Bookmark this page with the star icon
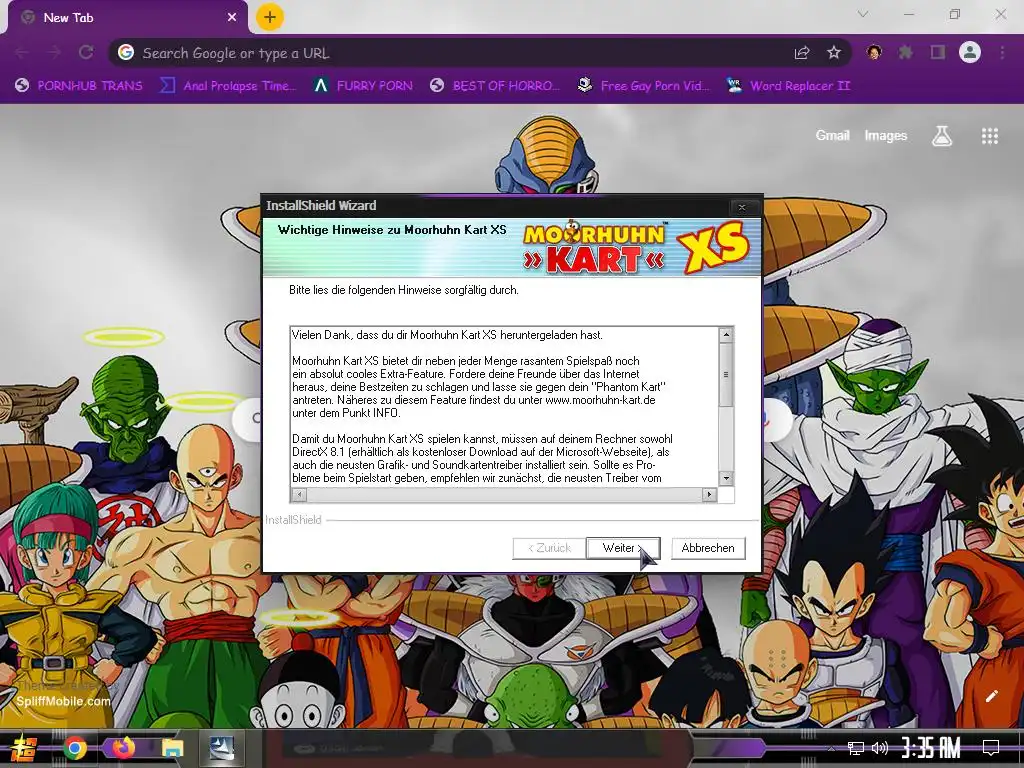This screenshot has height=768, width=1024. [x=834, y=53]
